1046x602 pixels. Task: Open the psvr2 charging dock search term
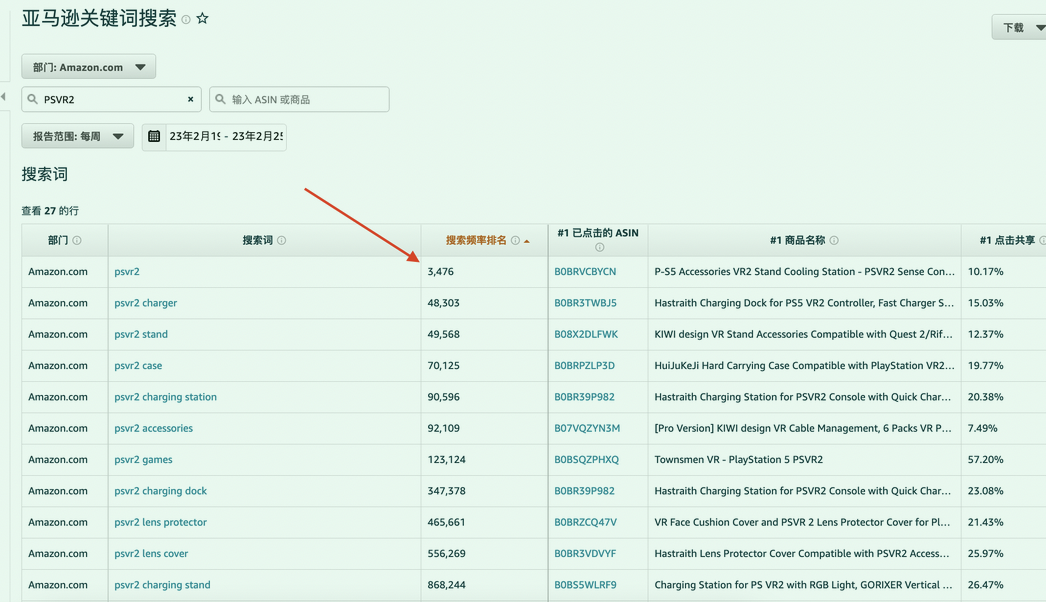(161, 491)
